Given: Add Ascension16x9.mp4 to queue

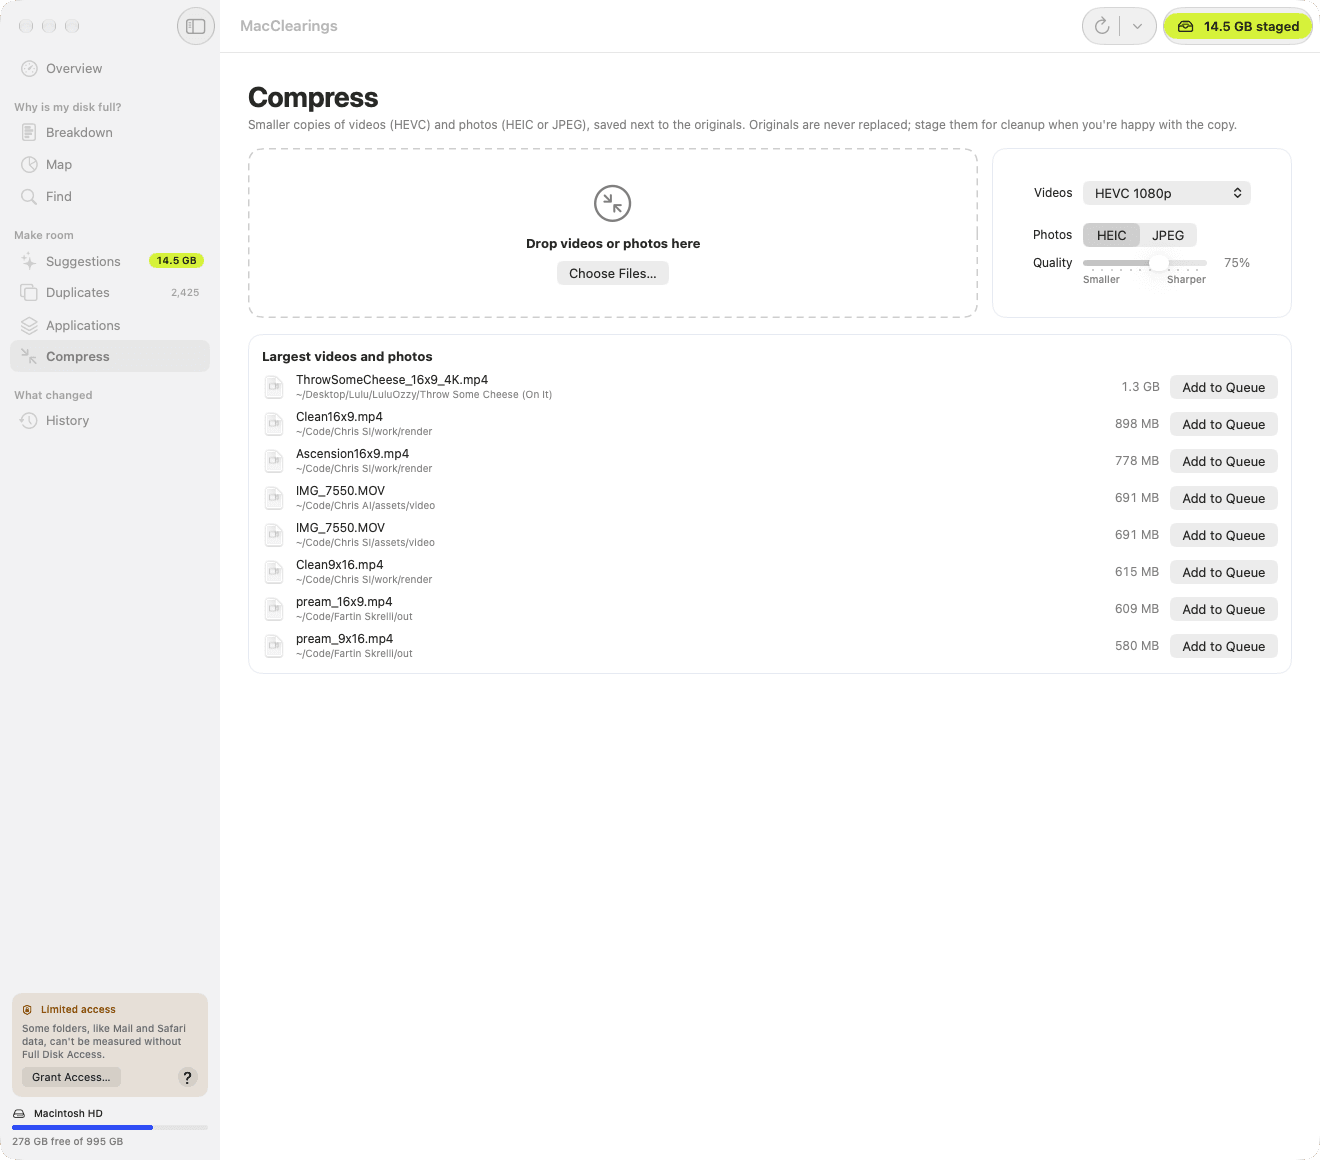Looking at the screenshot, I should 1223,462.
